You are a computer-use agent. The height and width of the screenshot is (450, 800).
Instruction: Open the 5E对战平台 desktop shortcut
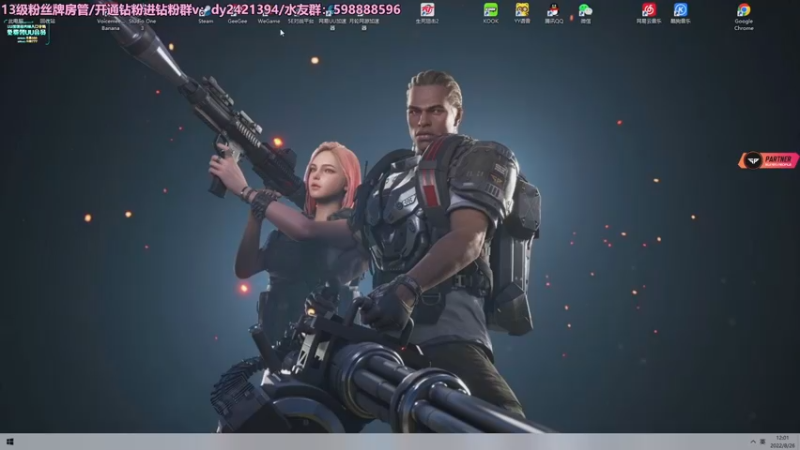(x=301, y=15)
